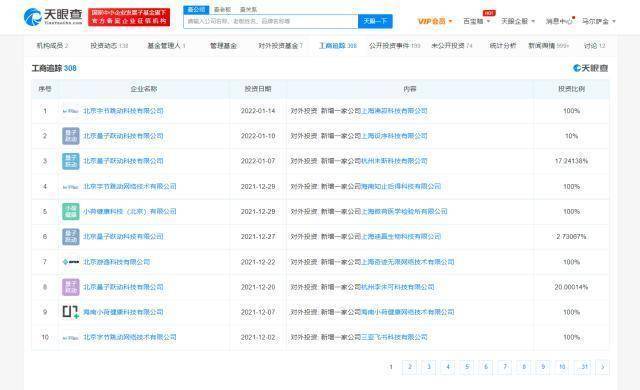Viewport: 640px width, 390px height.
Task: Click the ByteDance logo in row 10
Action: 71,338
